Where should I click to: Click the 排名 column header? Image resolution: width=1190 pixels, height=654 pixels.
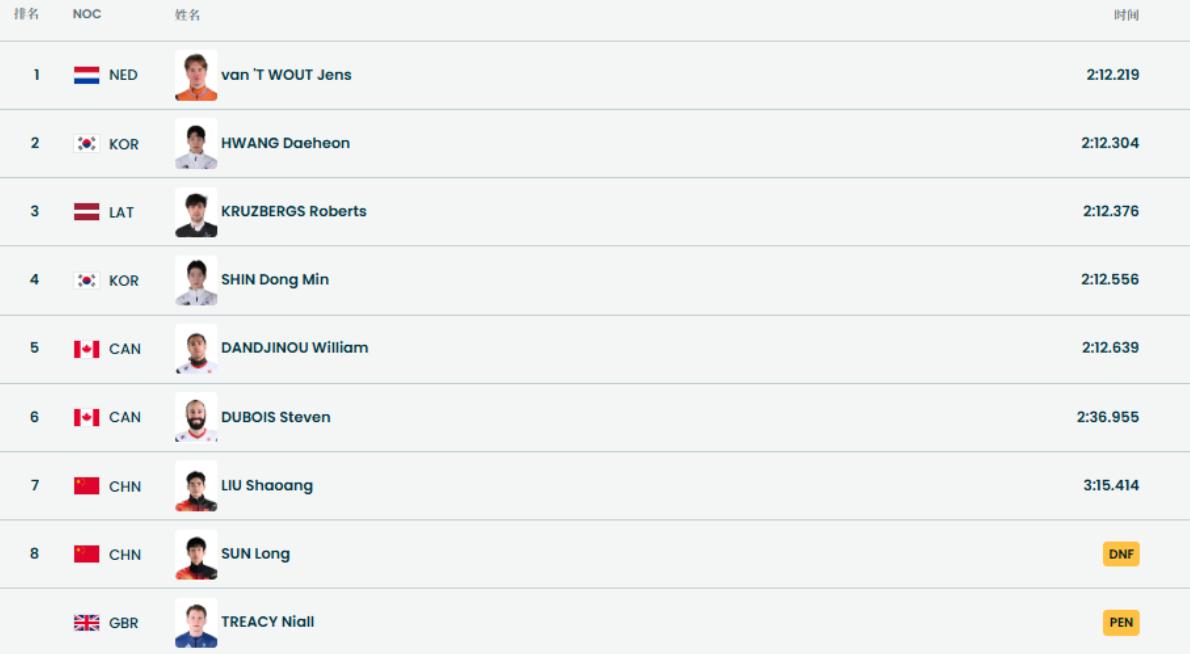pos(26,15)
